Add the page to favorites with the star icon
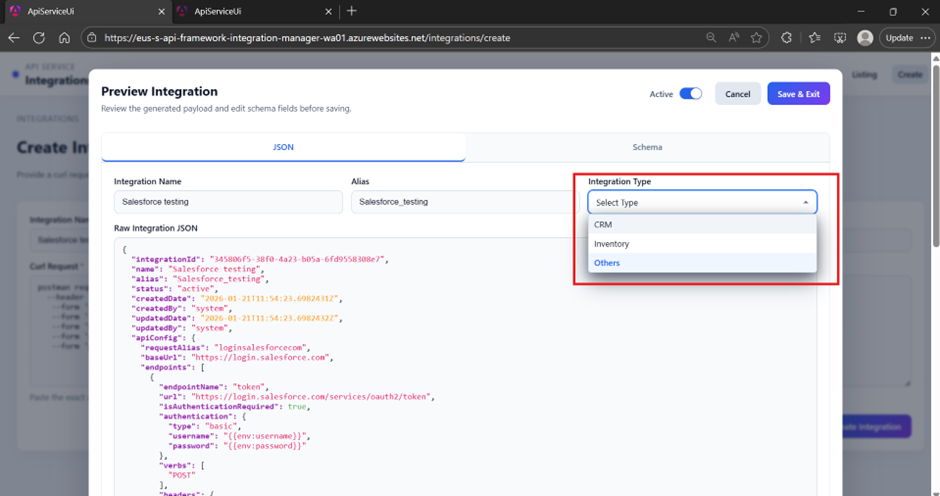Image resolution: width=940 pixels, height=496 pixels. [757, 38]
